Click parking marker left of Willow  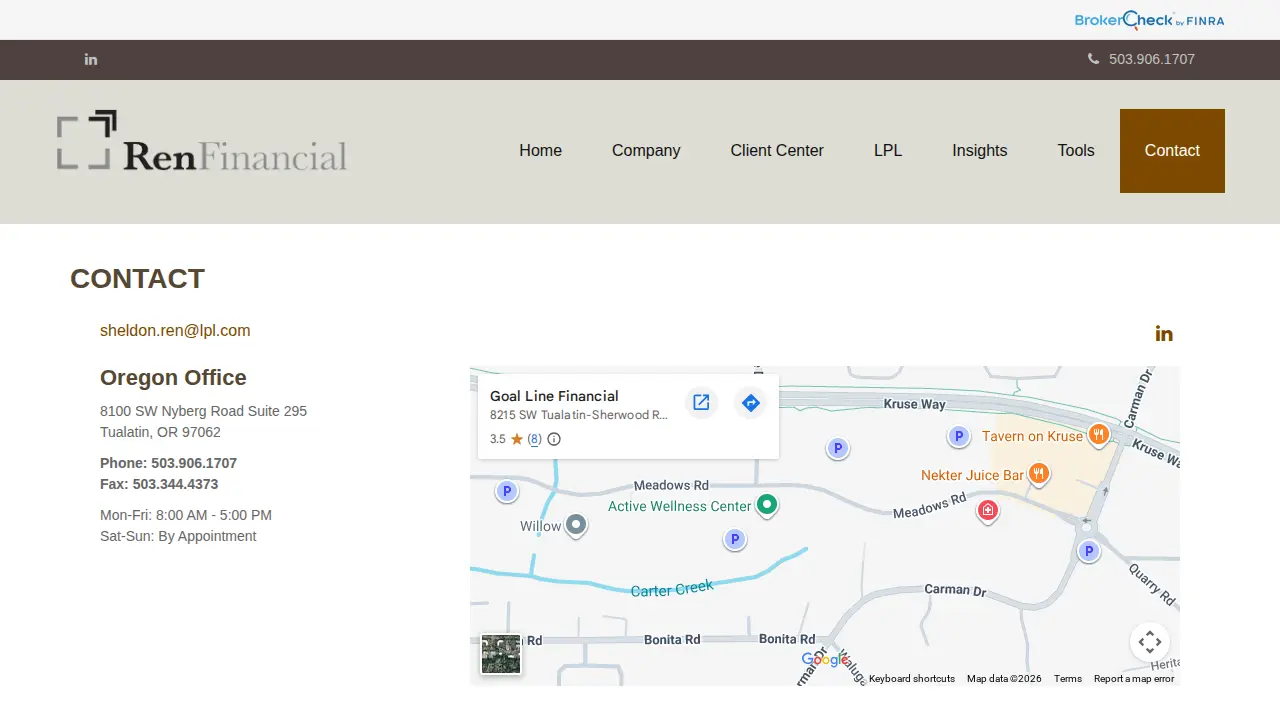click(507, 491)
